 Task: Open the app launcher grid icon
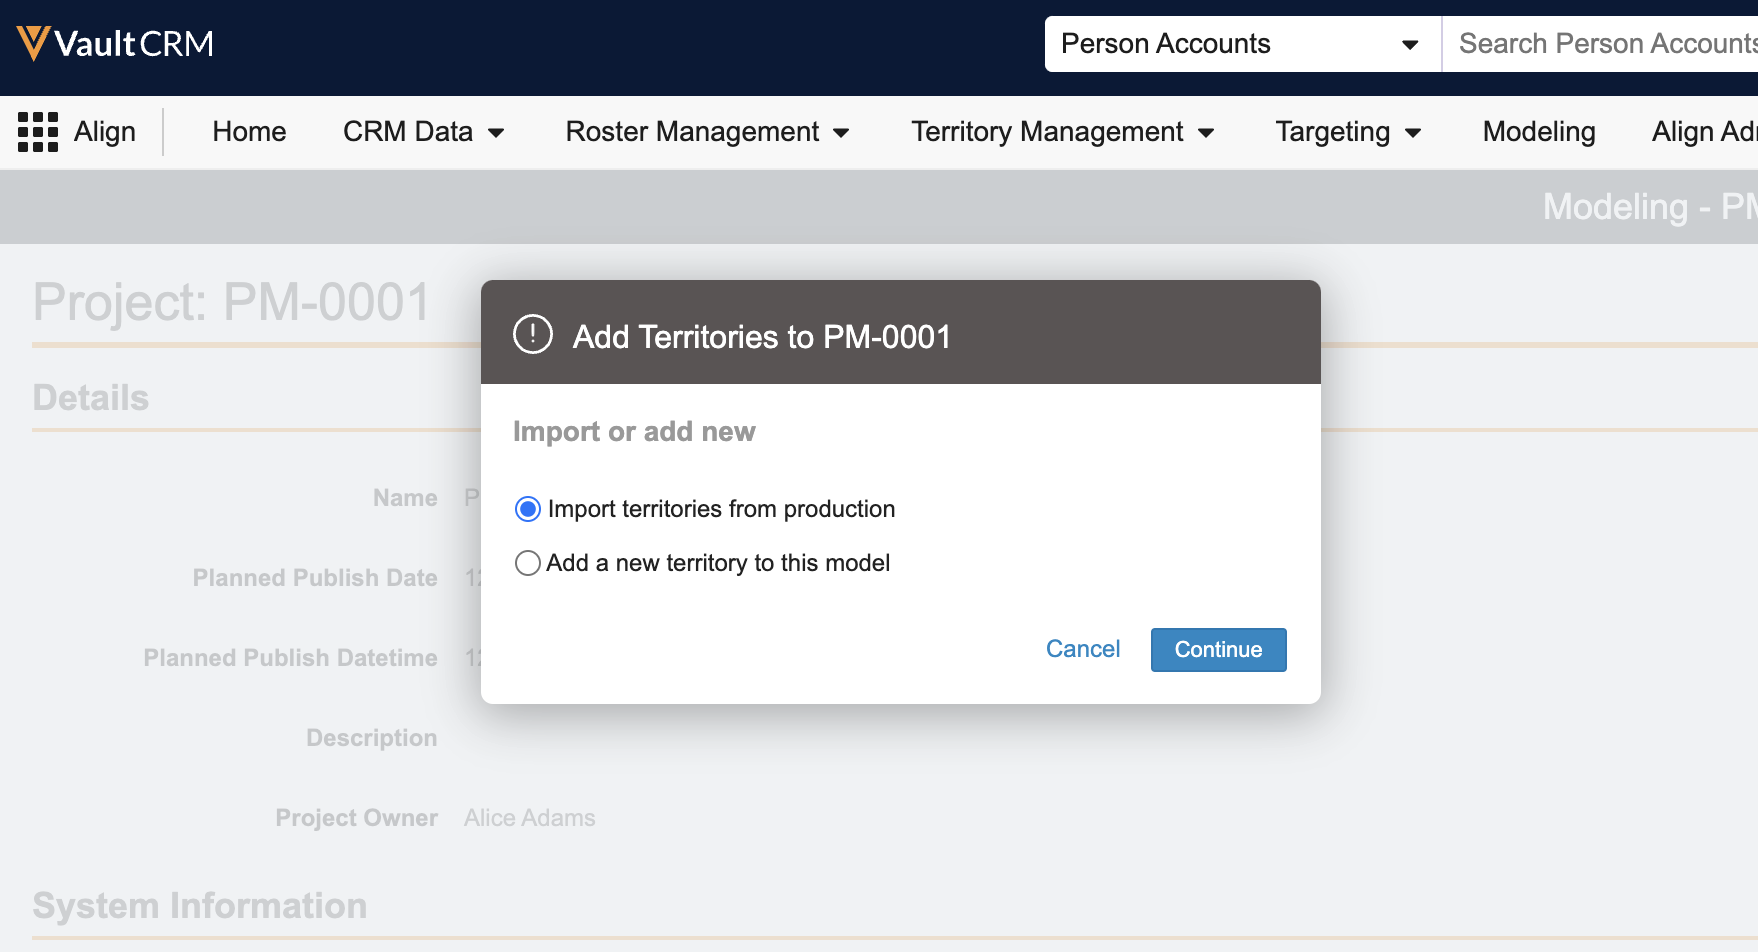coord(38,132)
